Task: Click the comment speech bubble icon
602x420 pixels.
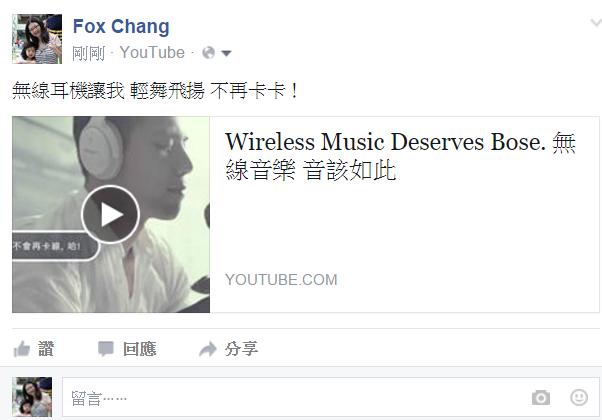Action: [x=105, y=349]
